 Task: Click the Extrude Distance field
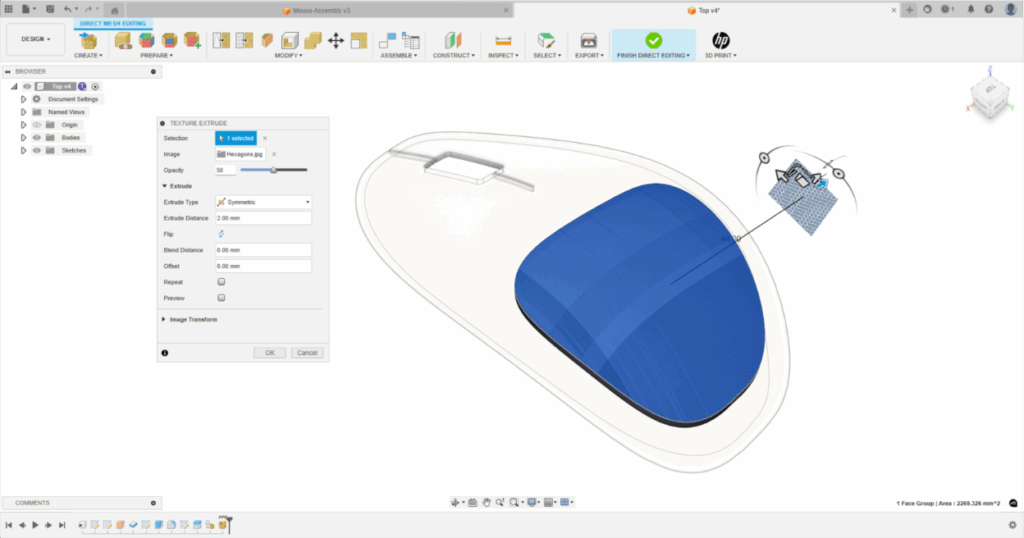(263, 218)
